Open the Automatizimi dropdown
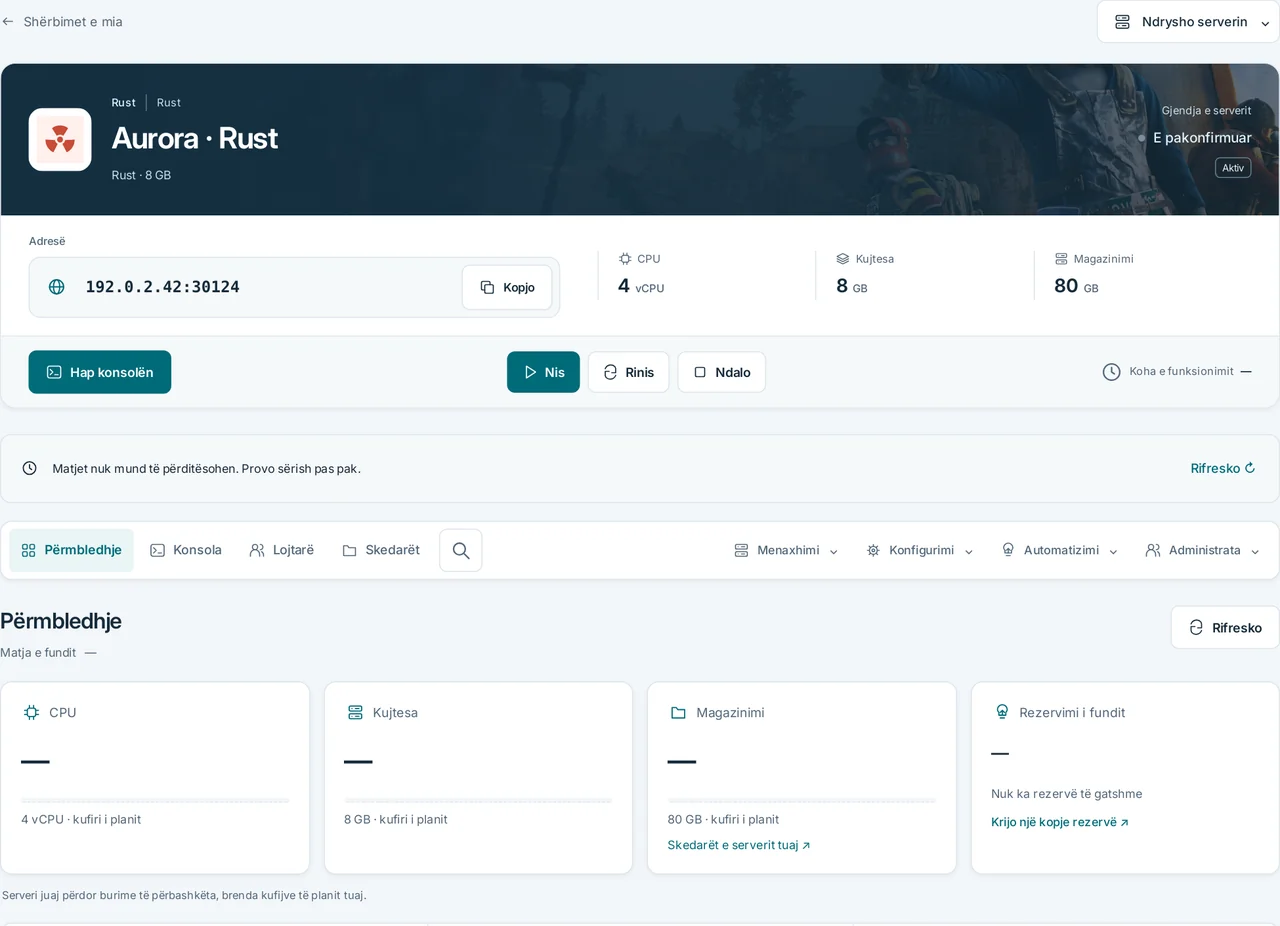 point(1060,550)
